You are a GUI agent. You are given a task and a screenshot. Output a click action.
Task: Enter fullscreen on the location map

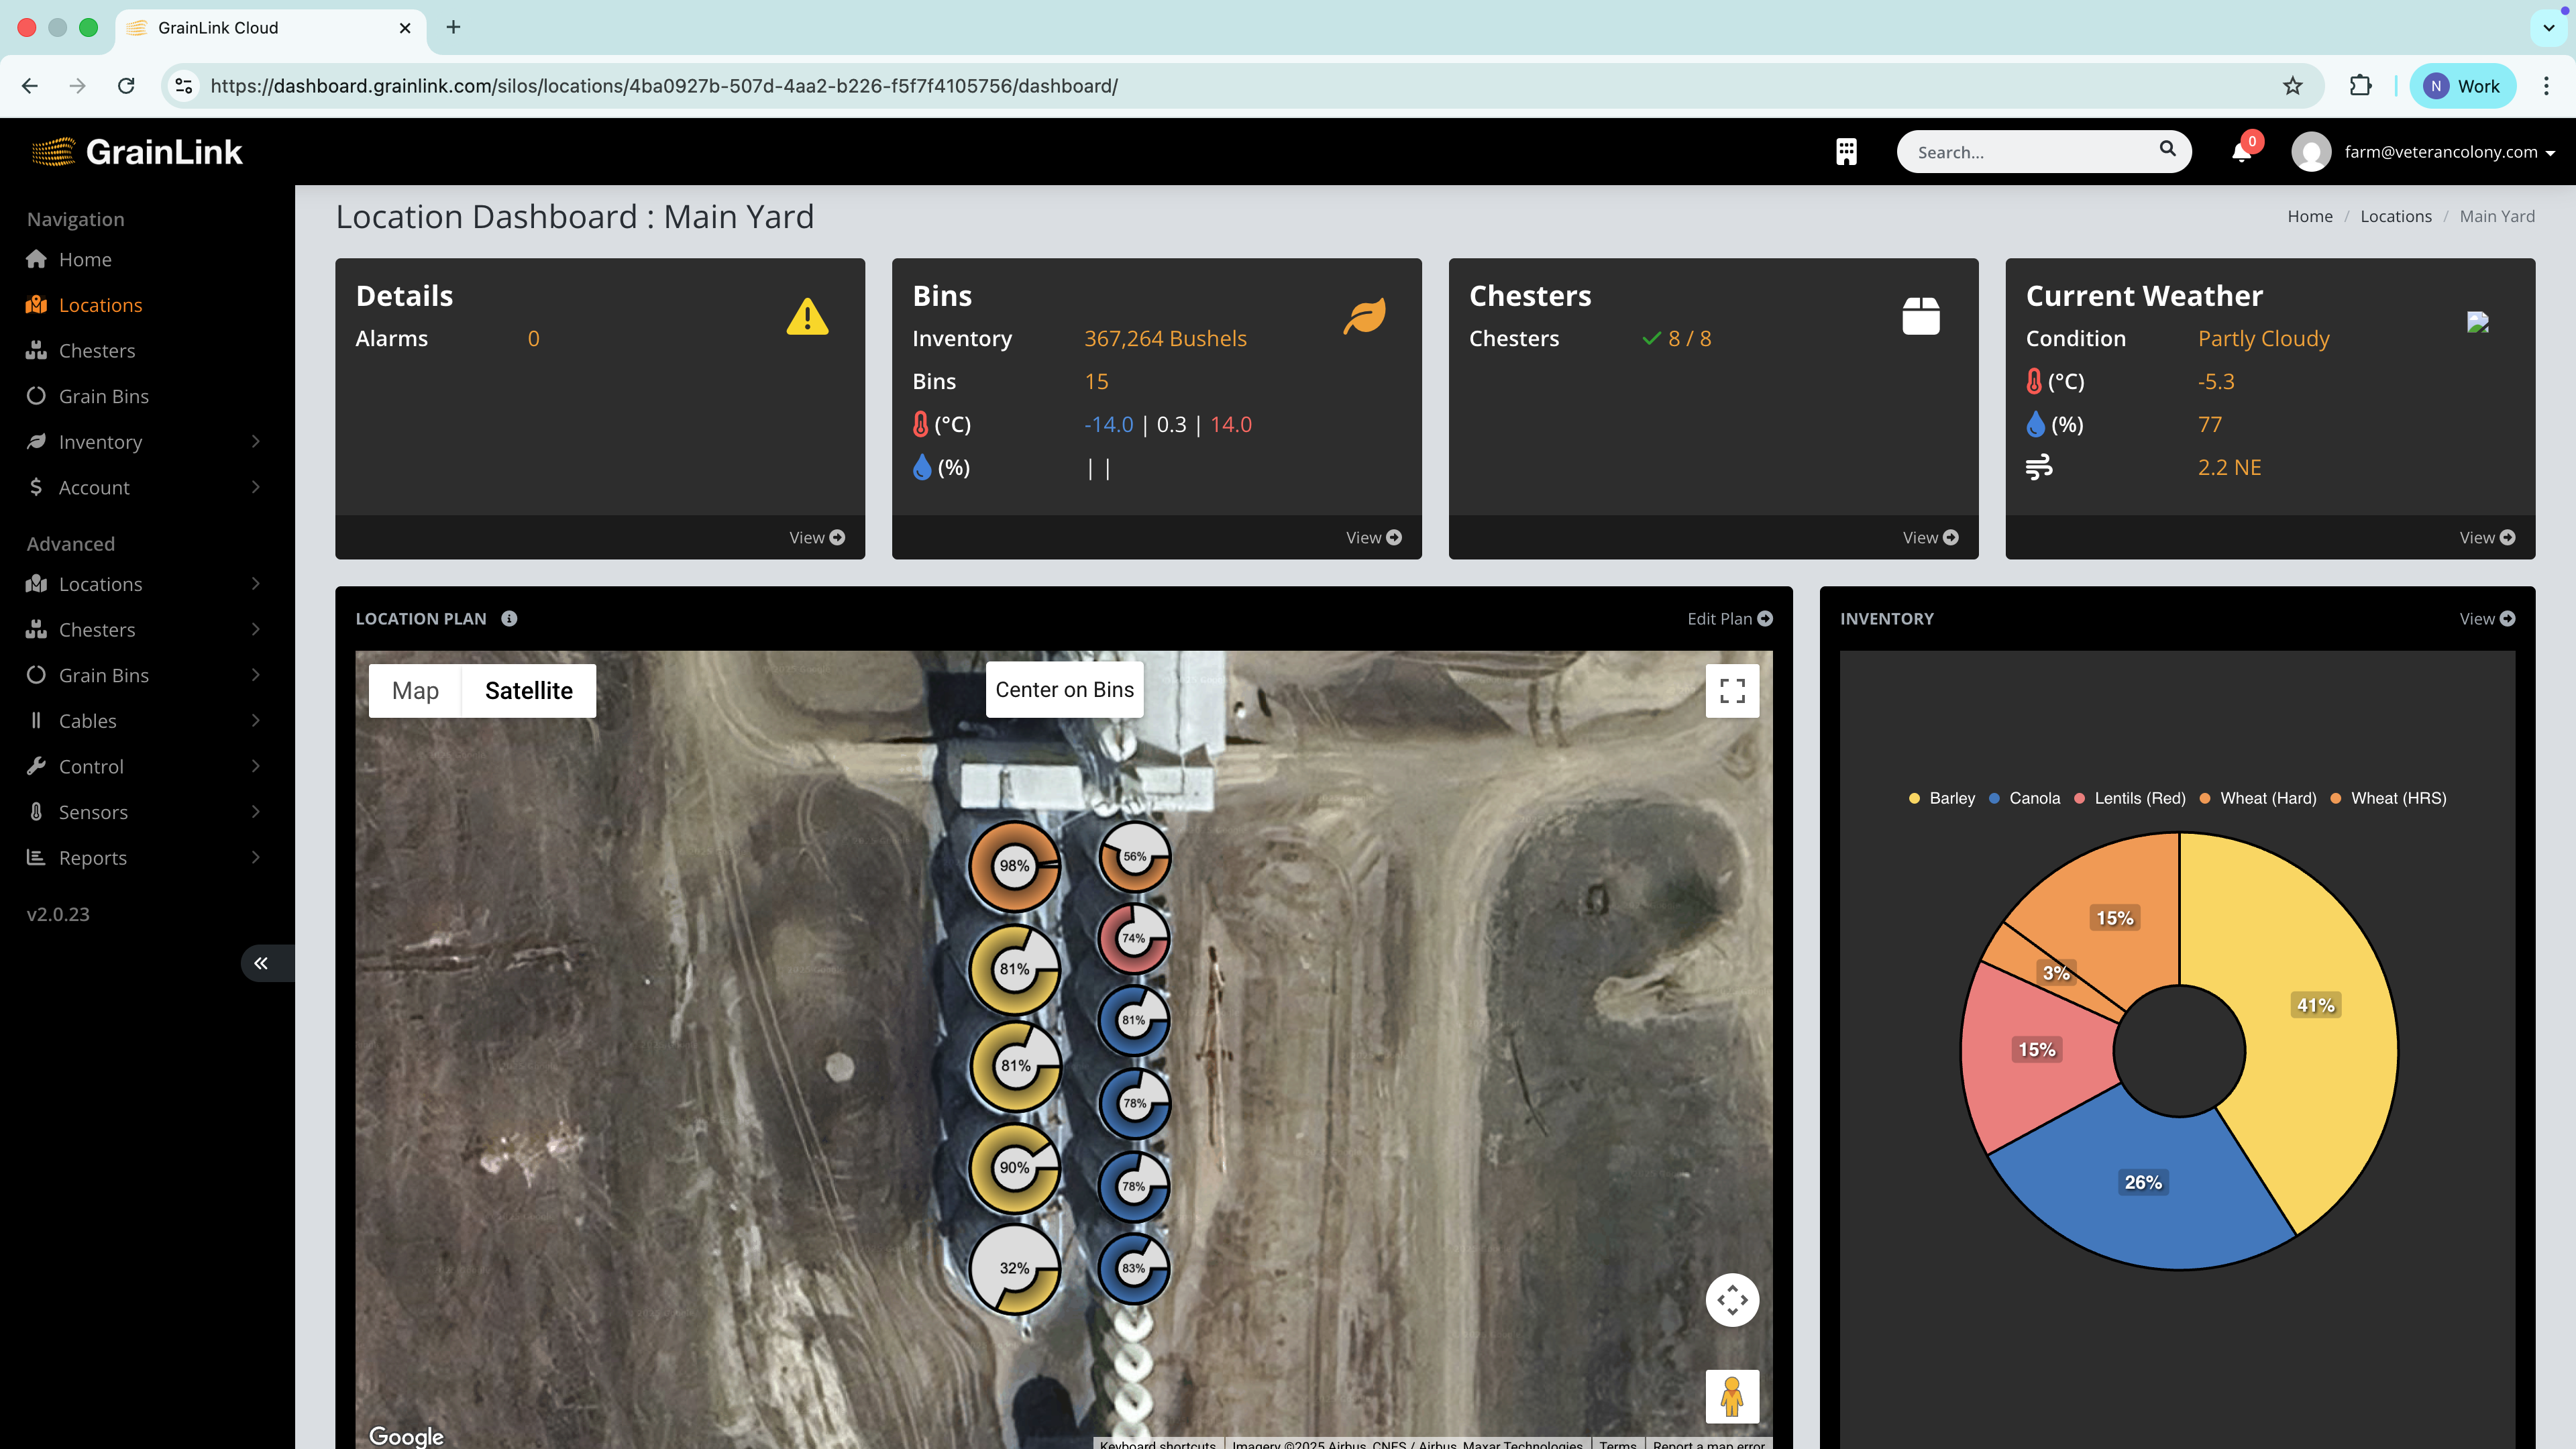pos(1732,690)
